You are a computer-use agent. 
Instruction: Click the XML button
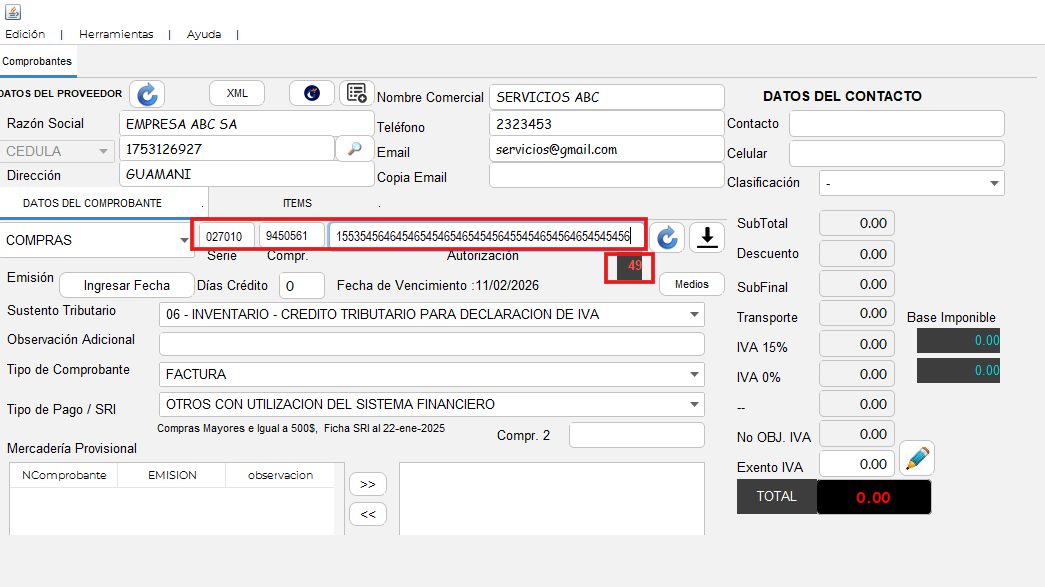coord(237,93)
